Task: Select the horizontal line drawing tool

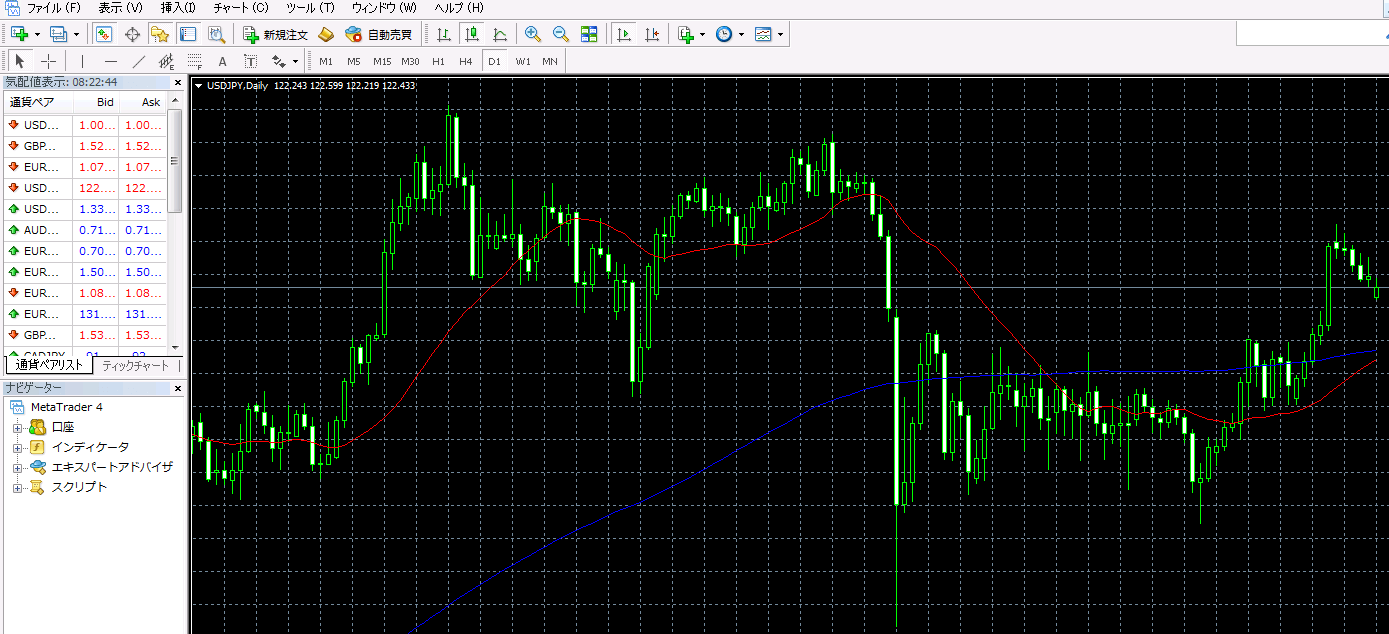Action: point(110,61)
